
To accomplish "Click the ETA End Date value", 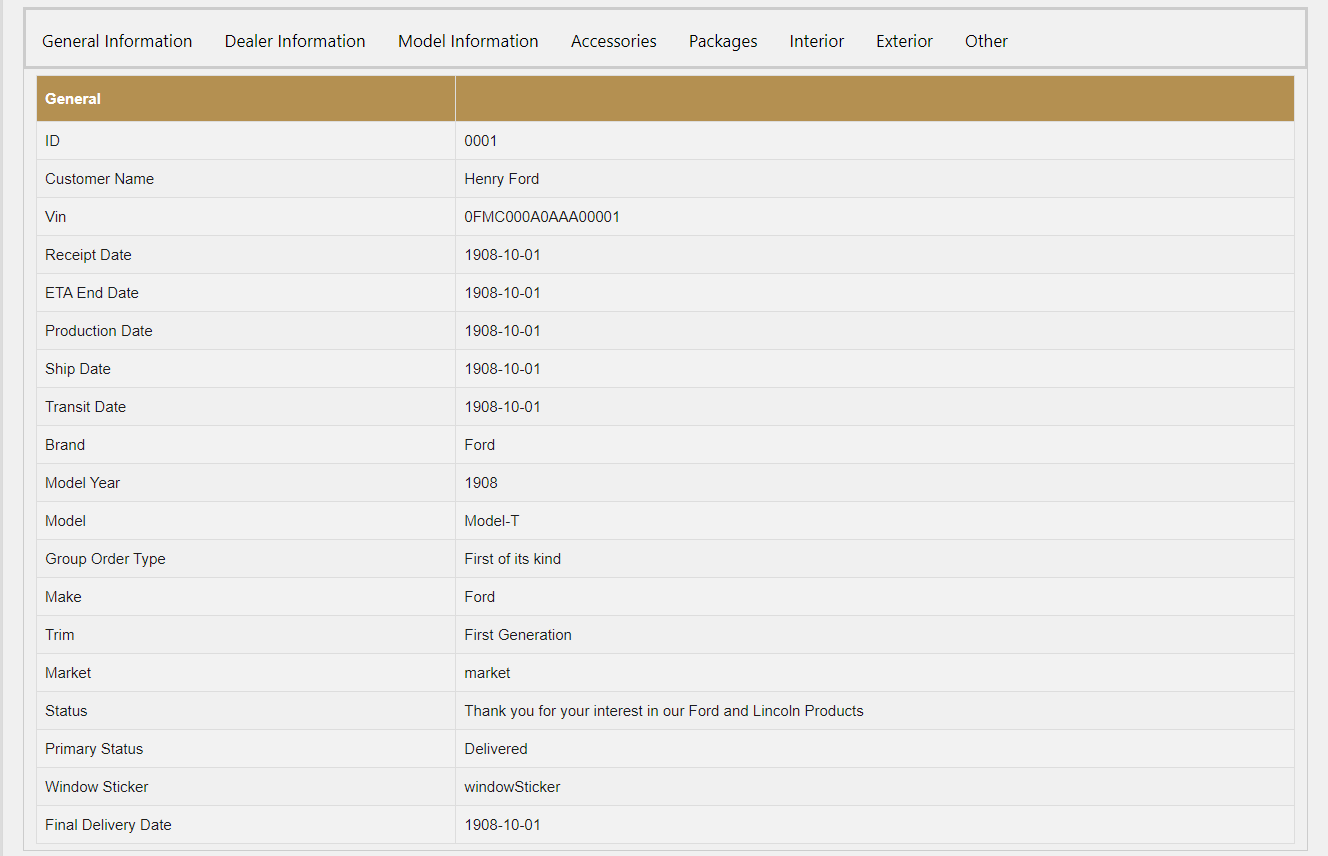I will (503, 293).
